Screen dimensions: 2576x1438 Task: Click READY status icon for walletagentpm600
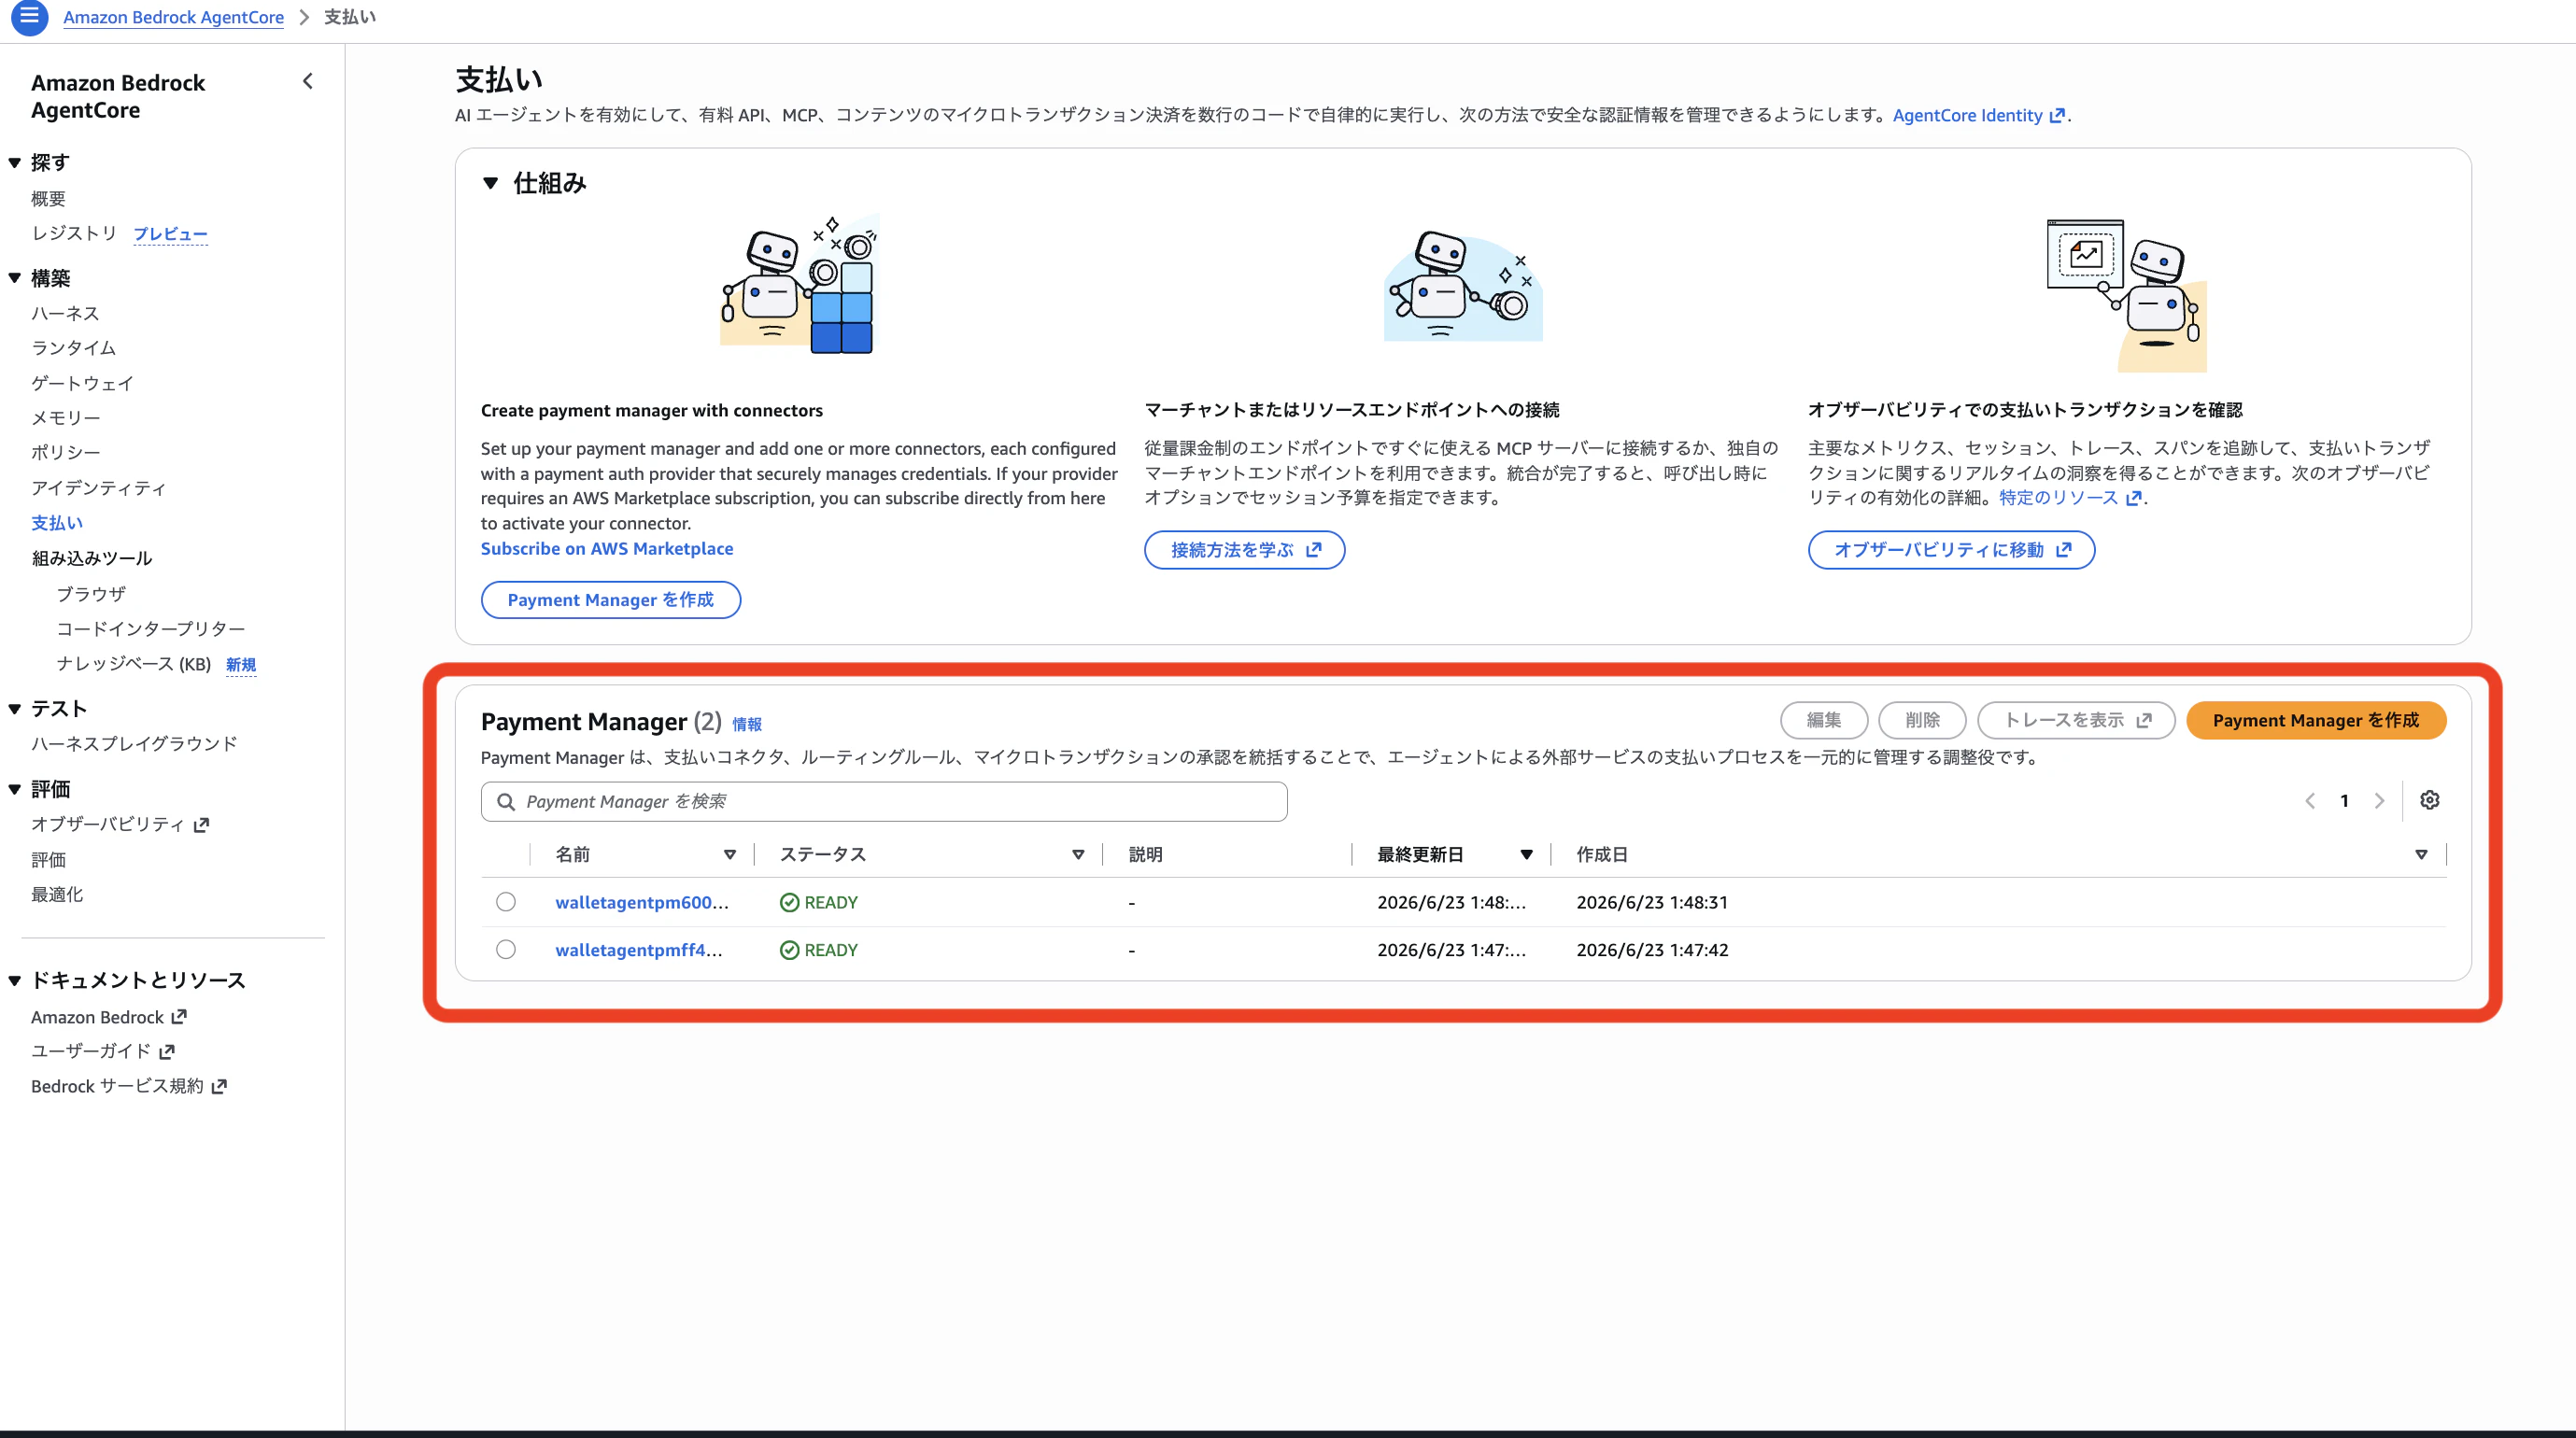pos(789,903)
